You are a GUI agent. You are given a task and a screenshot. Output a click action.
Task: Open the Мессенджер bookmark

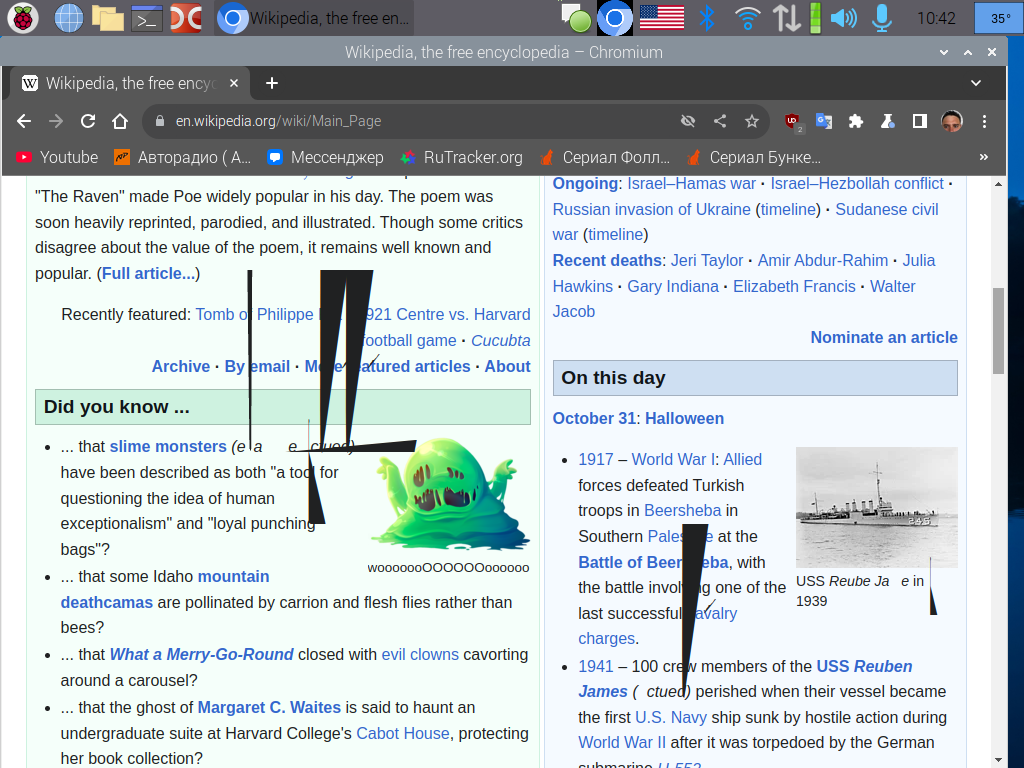point(326,157)
